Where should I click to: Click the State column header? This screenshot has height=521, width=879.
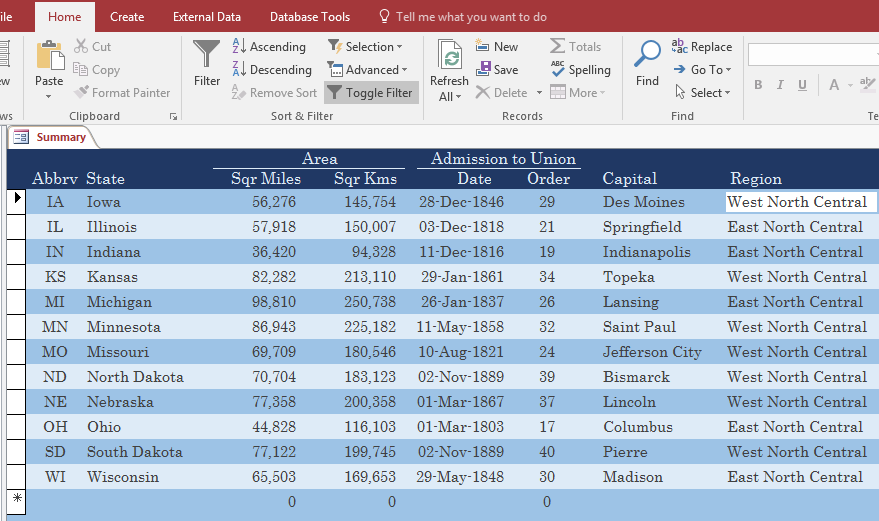pos(105,179)
